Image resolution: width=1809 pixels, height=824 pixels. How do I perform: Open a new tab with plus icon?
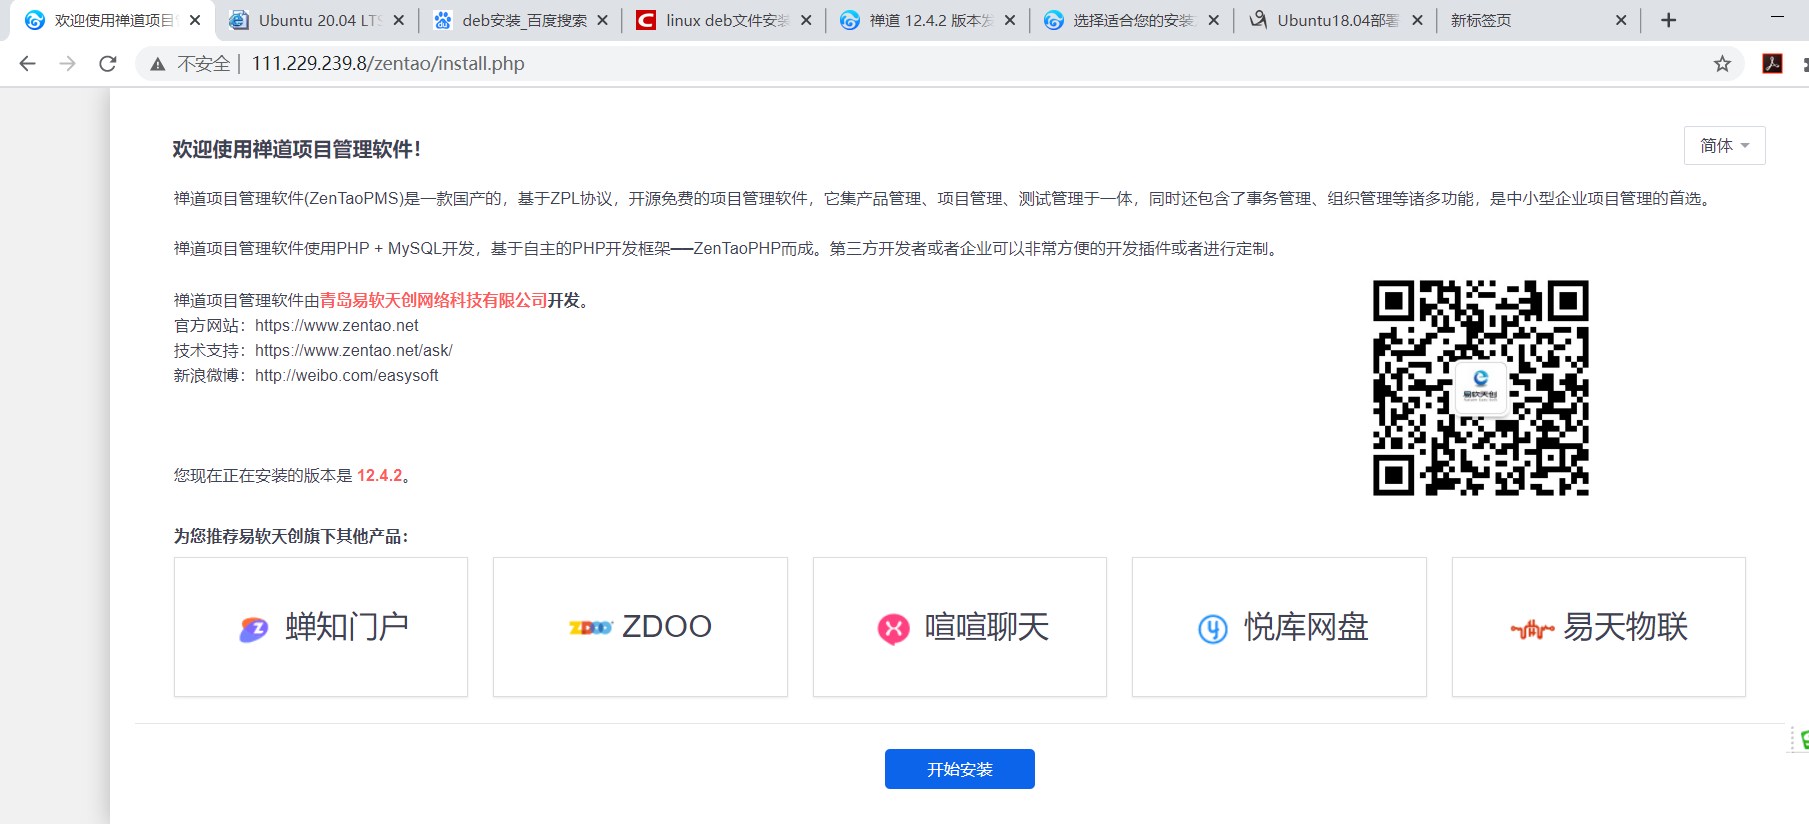[x=1668, y=20]
